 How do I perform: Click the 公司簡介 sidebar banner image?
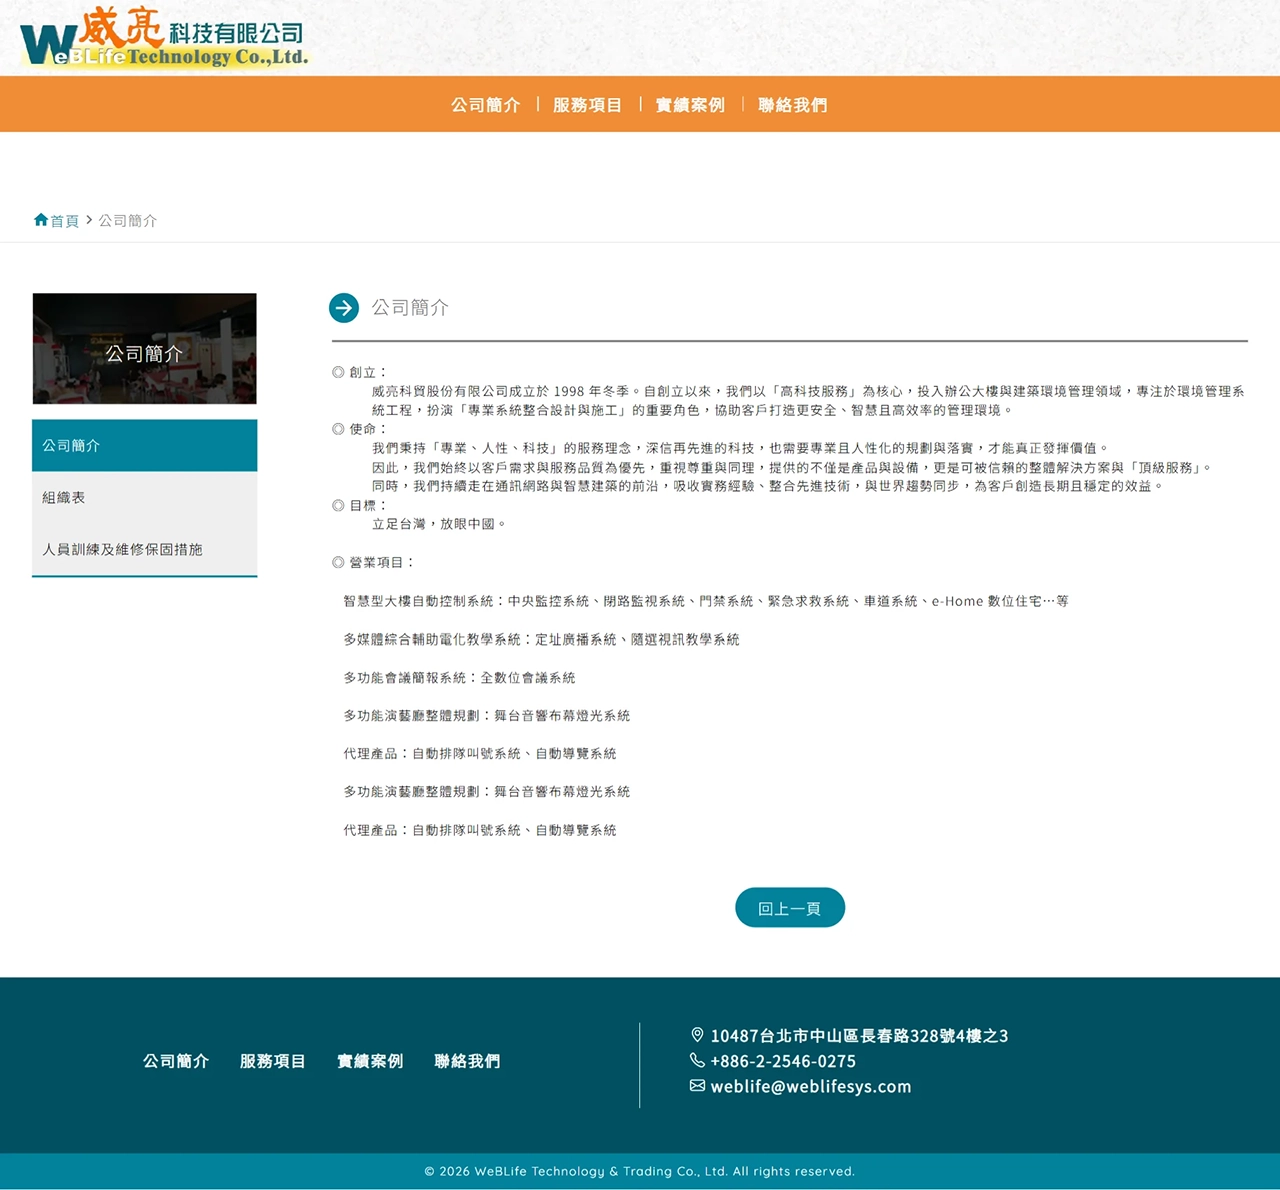(x=145, y=349)
